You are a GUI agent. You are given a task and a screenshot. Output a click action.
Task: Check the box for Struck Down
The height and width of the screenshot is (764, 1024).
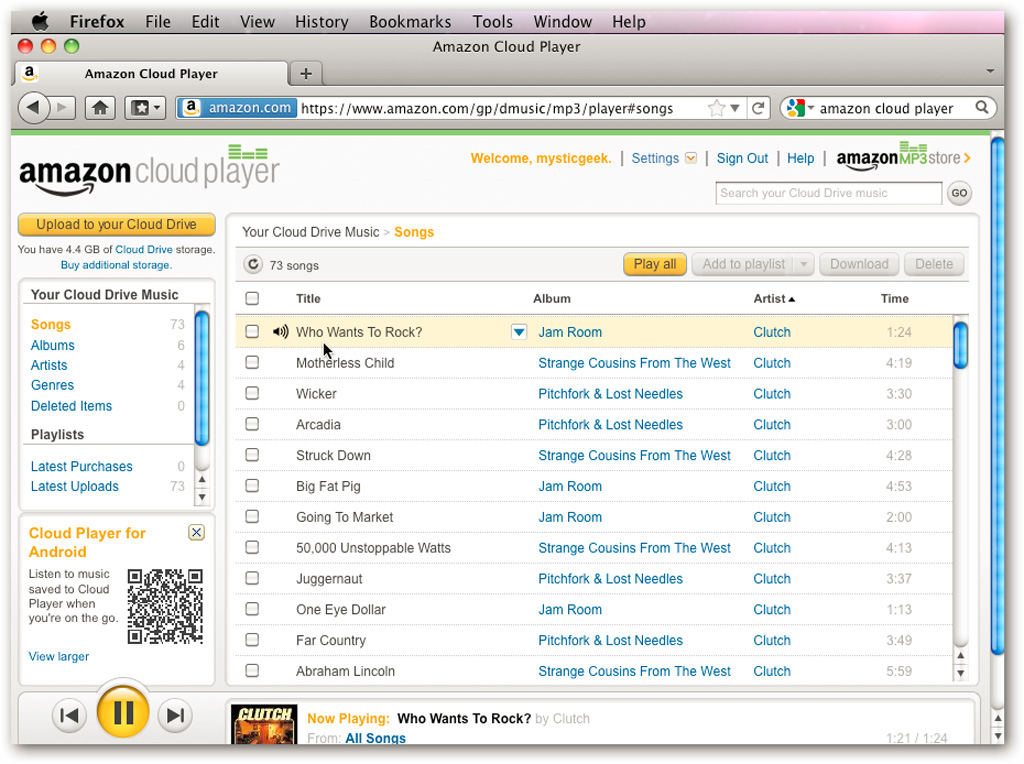(252, 454)
